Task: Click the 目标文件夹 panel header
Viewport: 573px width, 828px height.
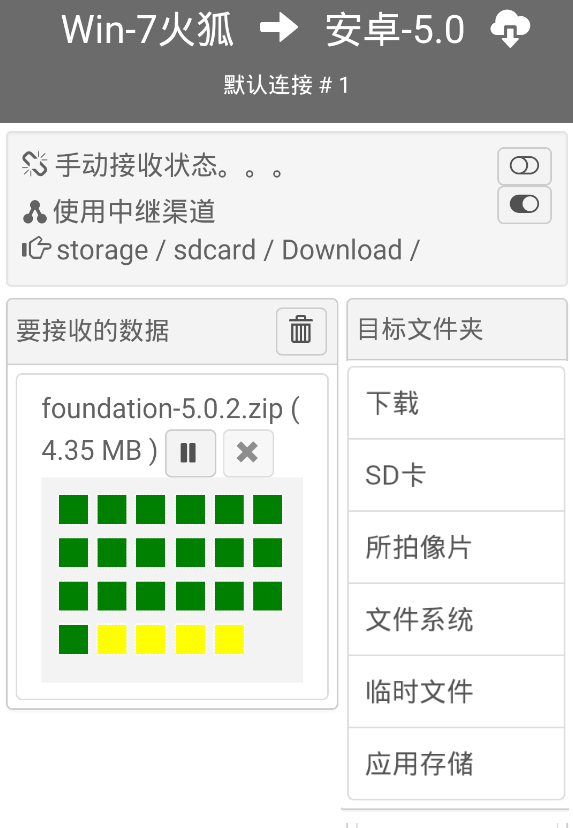Action: point(457,330)
